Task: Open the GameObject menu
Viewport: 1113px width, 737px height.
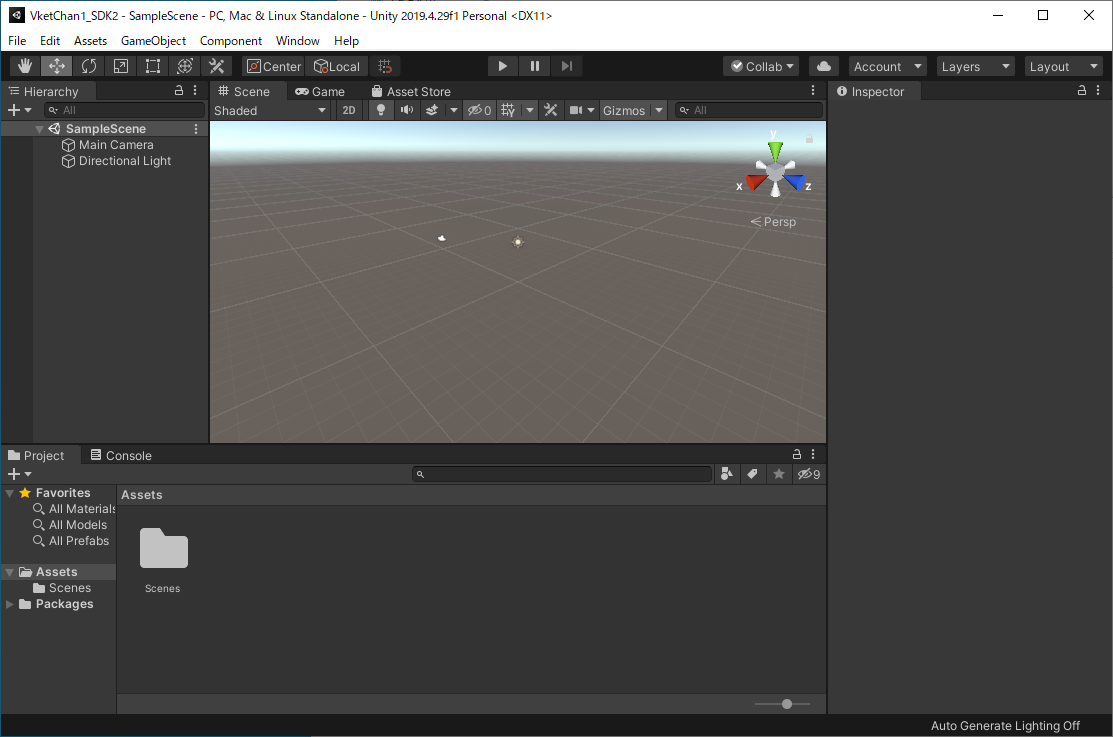Action: tap(153, 40)
